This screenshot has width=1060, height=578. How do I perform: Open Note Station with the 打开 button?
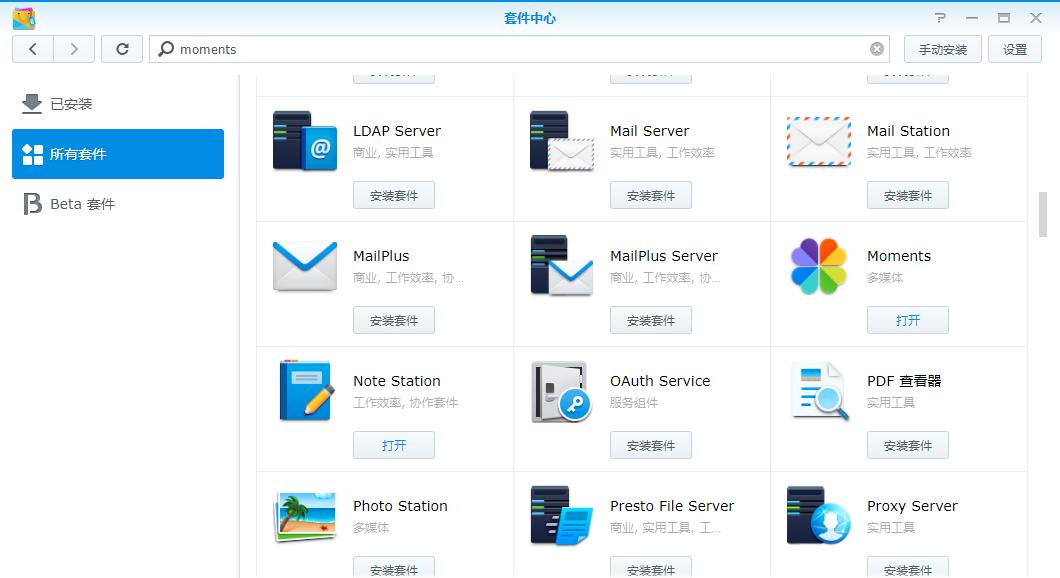[x=393, y=445]
